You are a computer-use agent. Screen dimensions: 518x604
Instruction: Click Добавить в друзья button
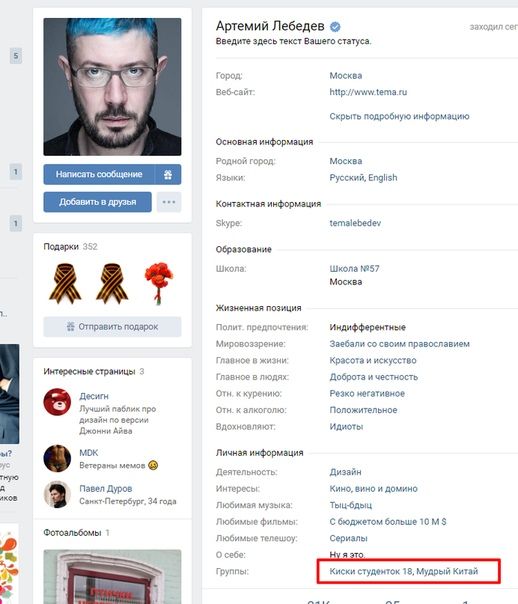point(97,202)
